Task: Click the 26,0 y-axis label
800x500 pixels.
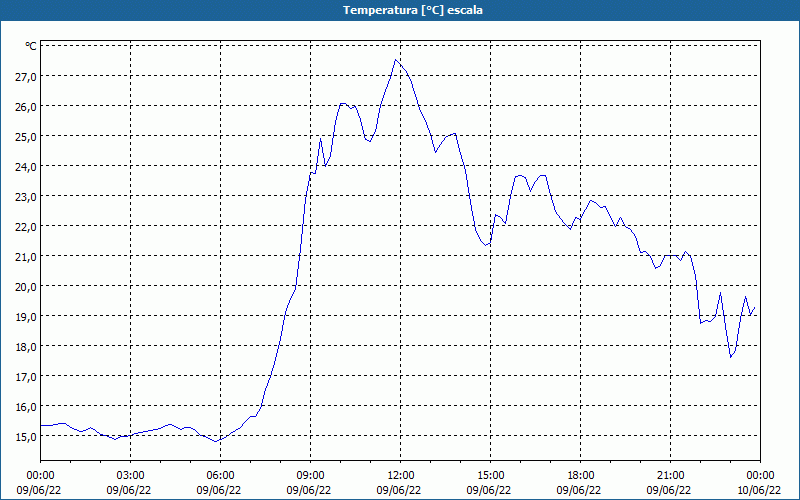Action: (26, 107)
